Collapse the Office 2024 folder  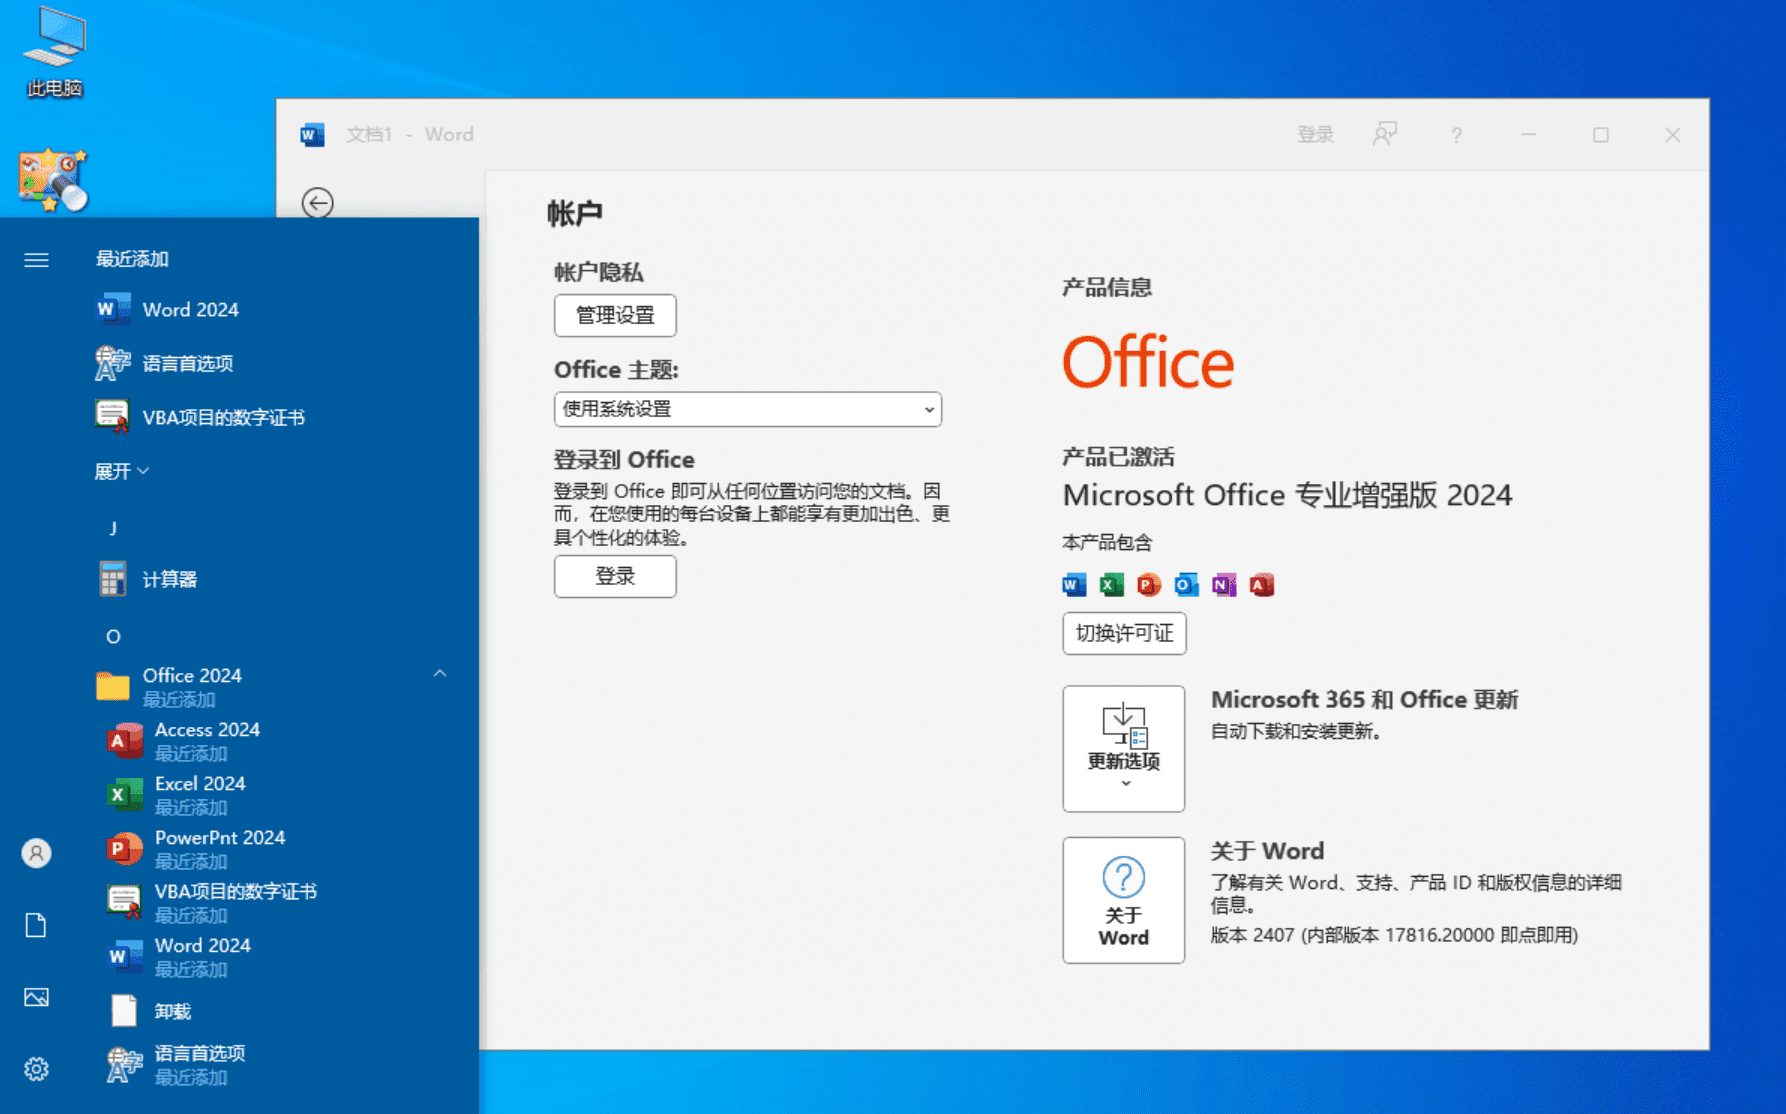[440, 674]
